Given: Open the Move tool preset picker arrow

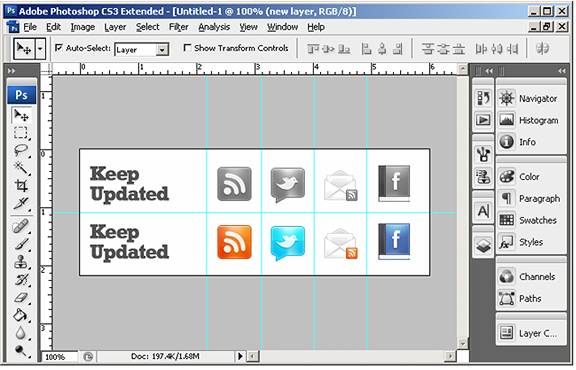Looking at the screenshot, I should tap(40, 49).
